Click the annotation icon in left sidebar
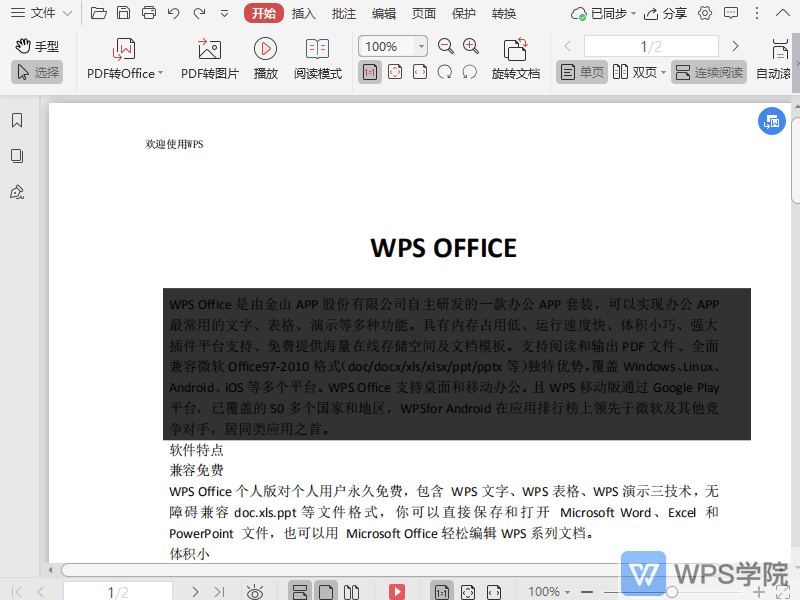The height and width of the screenshot is (600, 800). 16,192
